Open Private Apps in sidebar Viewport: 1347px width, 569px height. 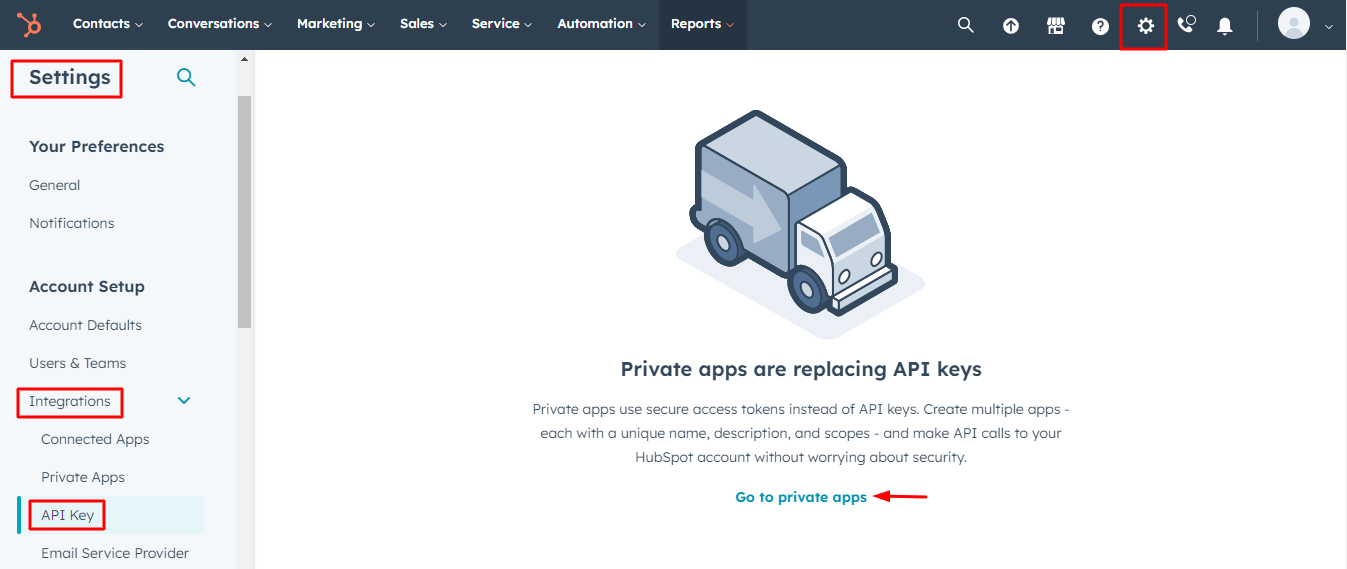click(83, 477)
